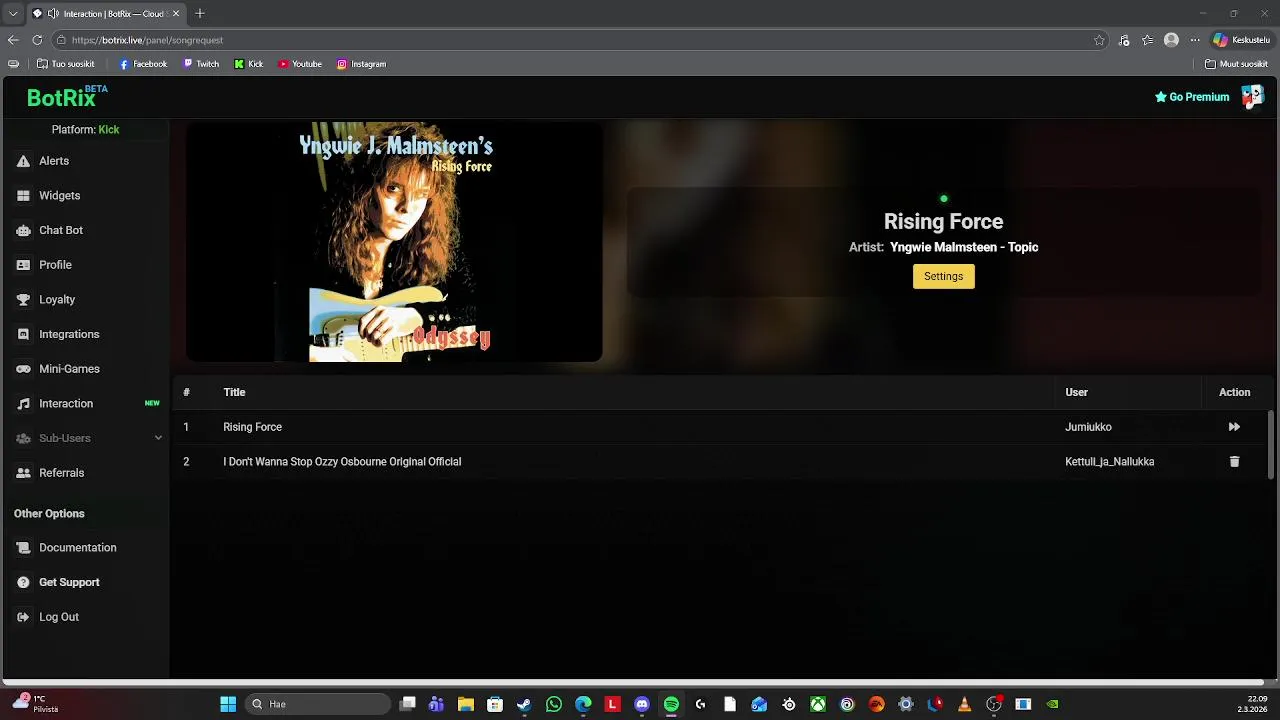Image resolution: width=1280 pixels, height=720 pixels.
Task: Click user Jumiukko in the table
Action: point(1088,427)
